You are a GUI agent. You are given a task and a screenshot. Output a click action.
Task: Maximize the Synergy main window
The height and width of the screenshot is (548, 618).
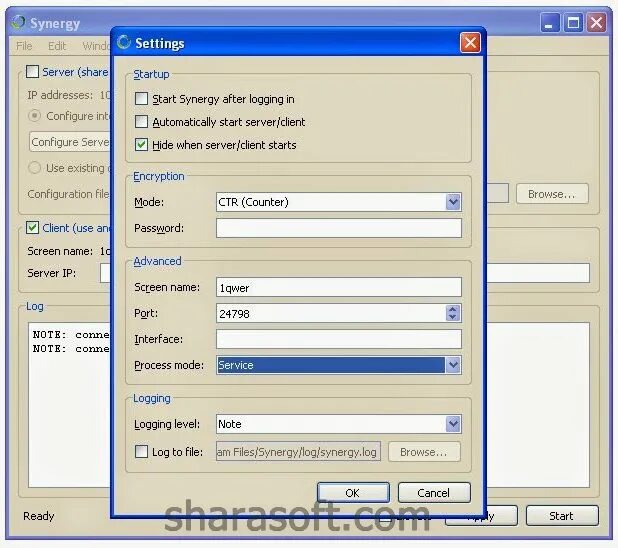coord(573,22)
